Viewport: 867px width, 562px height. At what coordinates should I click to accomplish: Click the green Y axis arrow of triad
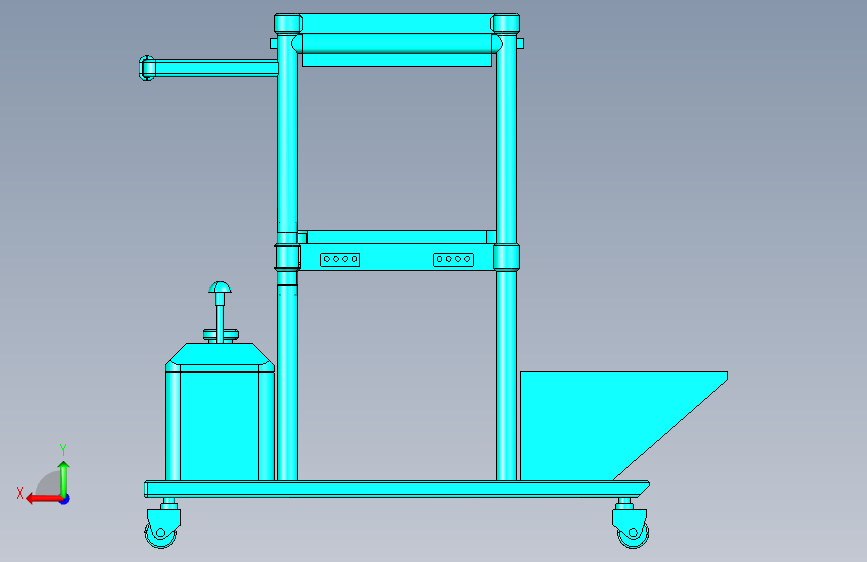click(x=64, y=479)
